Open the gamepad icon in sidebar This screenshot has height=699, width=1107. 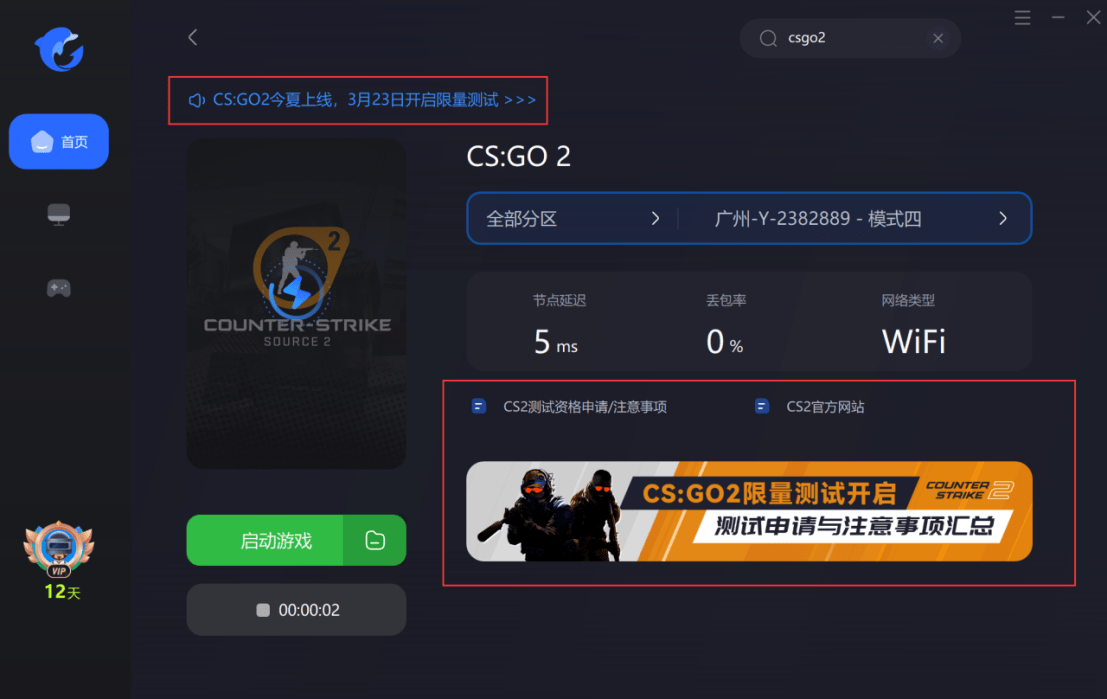click(59, 288)
